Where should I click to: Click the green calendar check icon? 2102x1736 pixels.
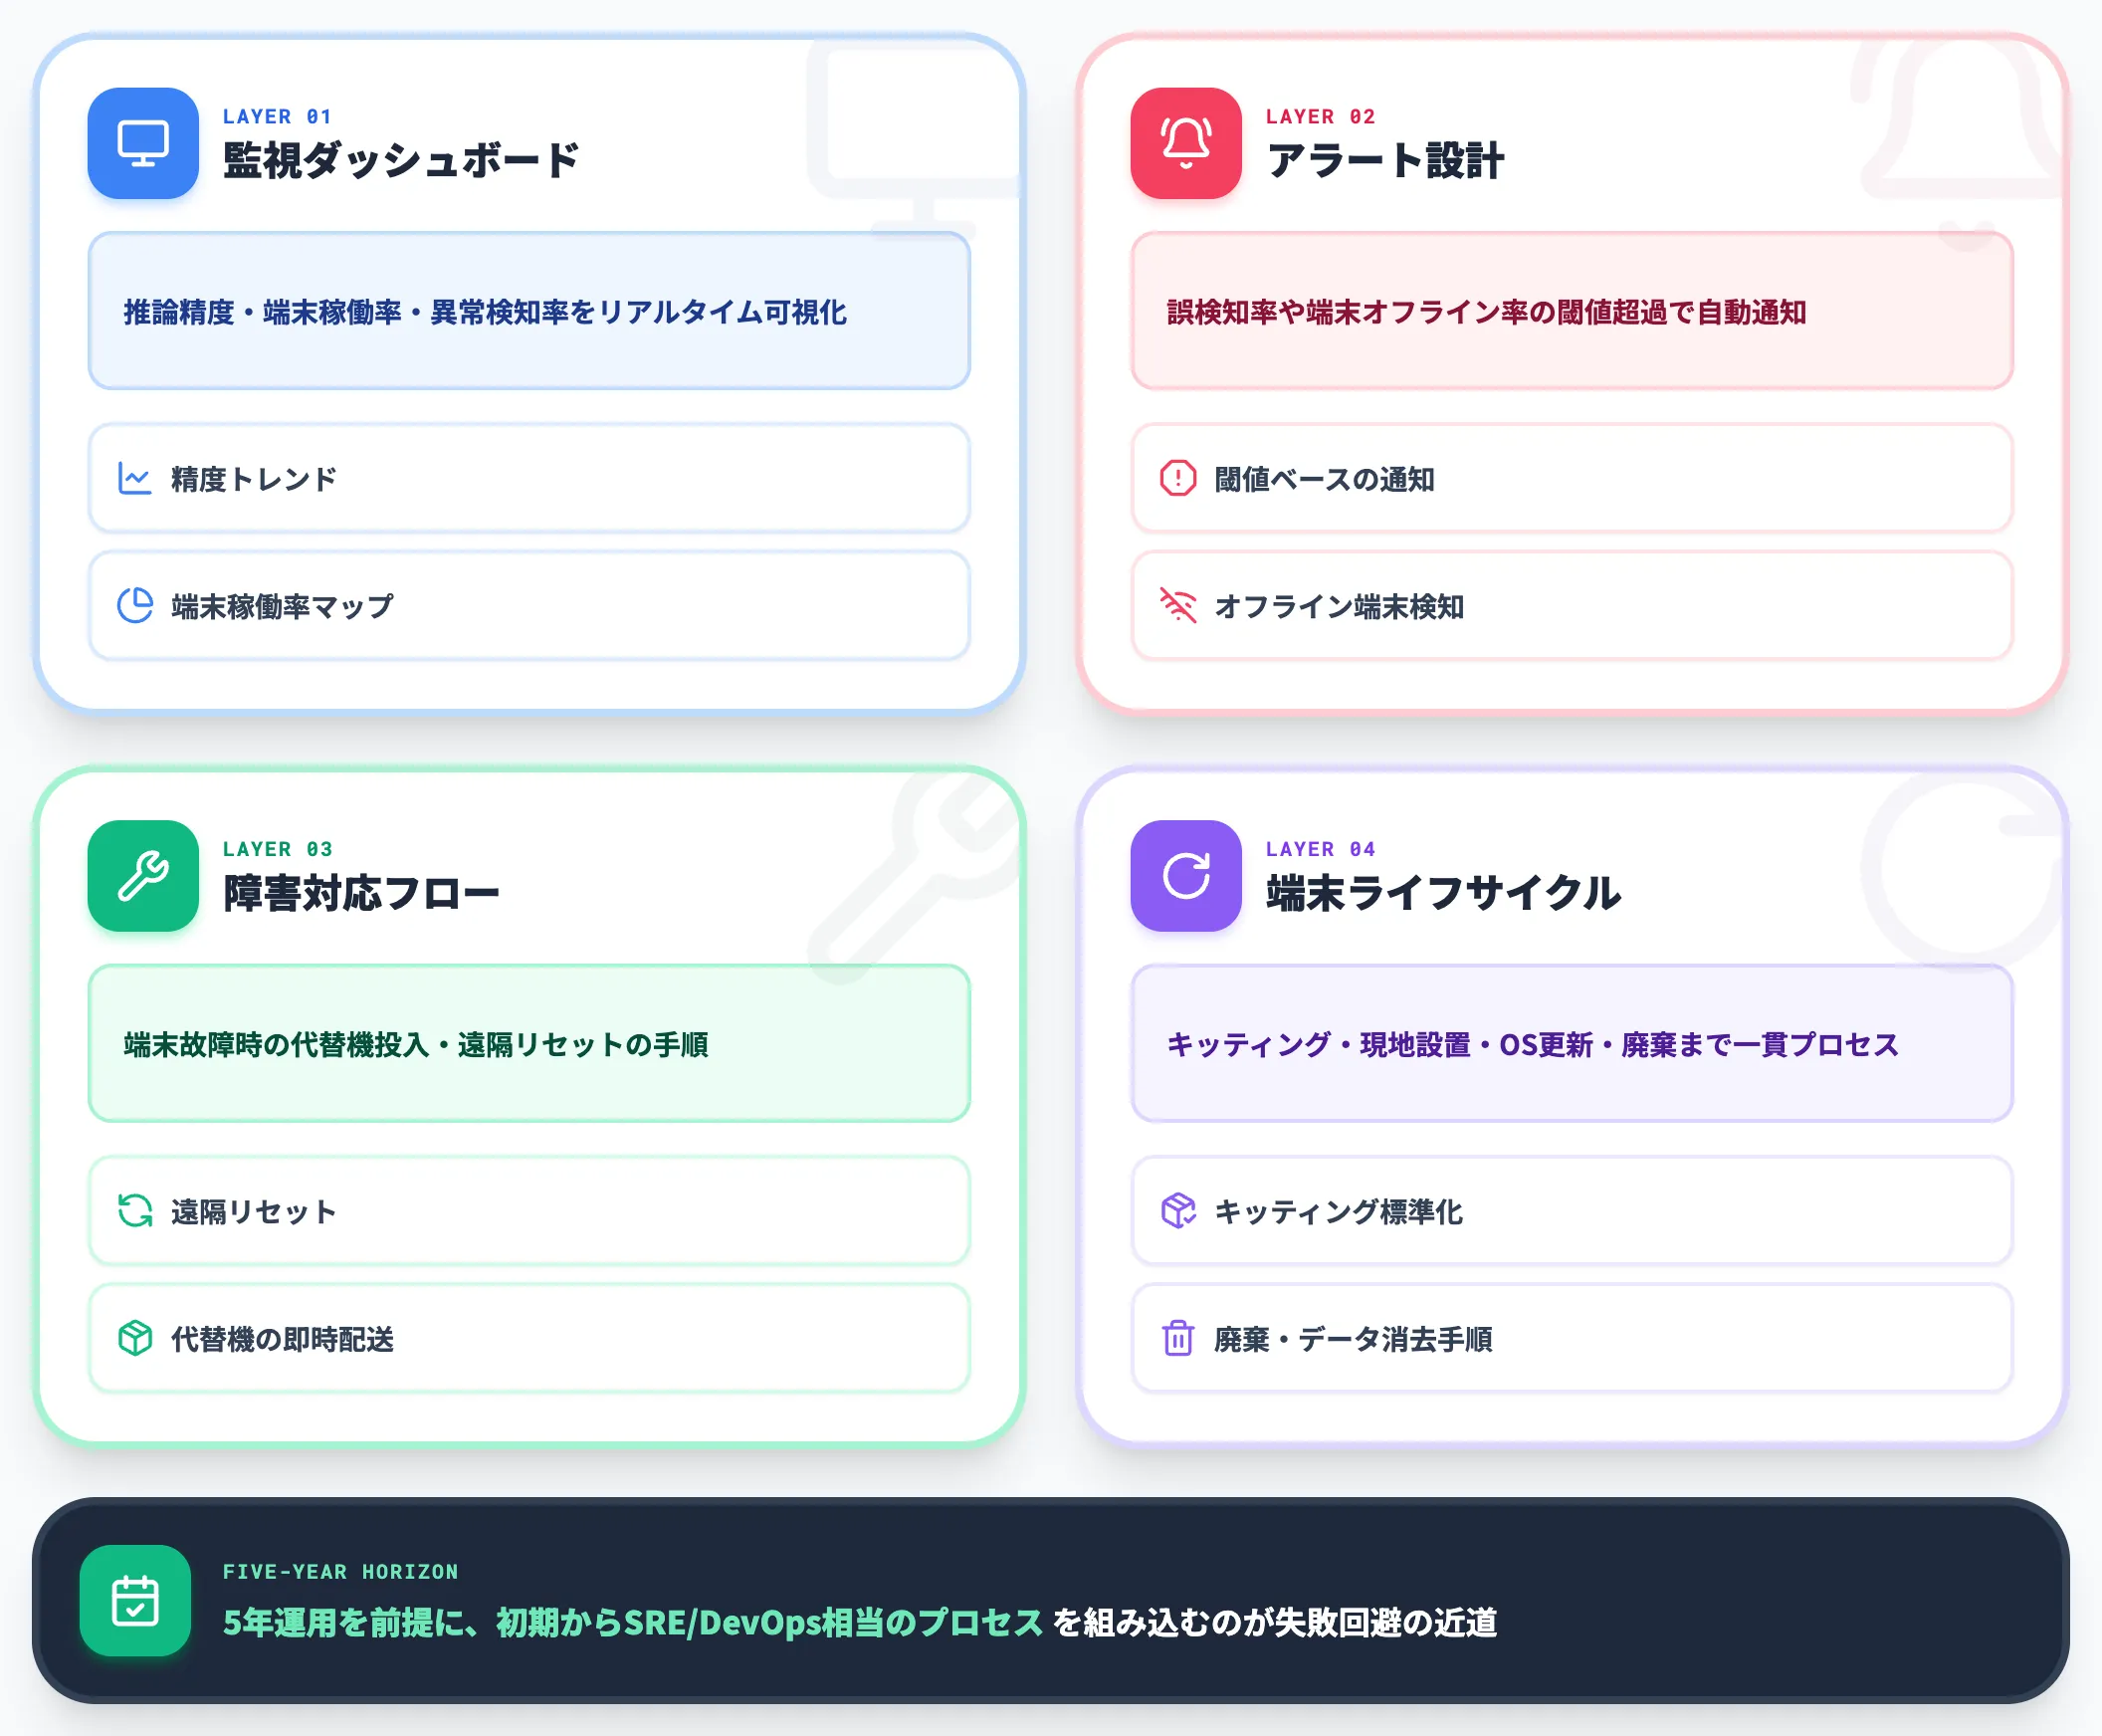[x=135, y=1600]
